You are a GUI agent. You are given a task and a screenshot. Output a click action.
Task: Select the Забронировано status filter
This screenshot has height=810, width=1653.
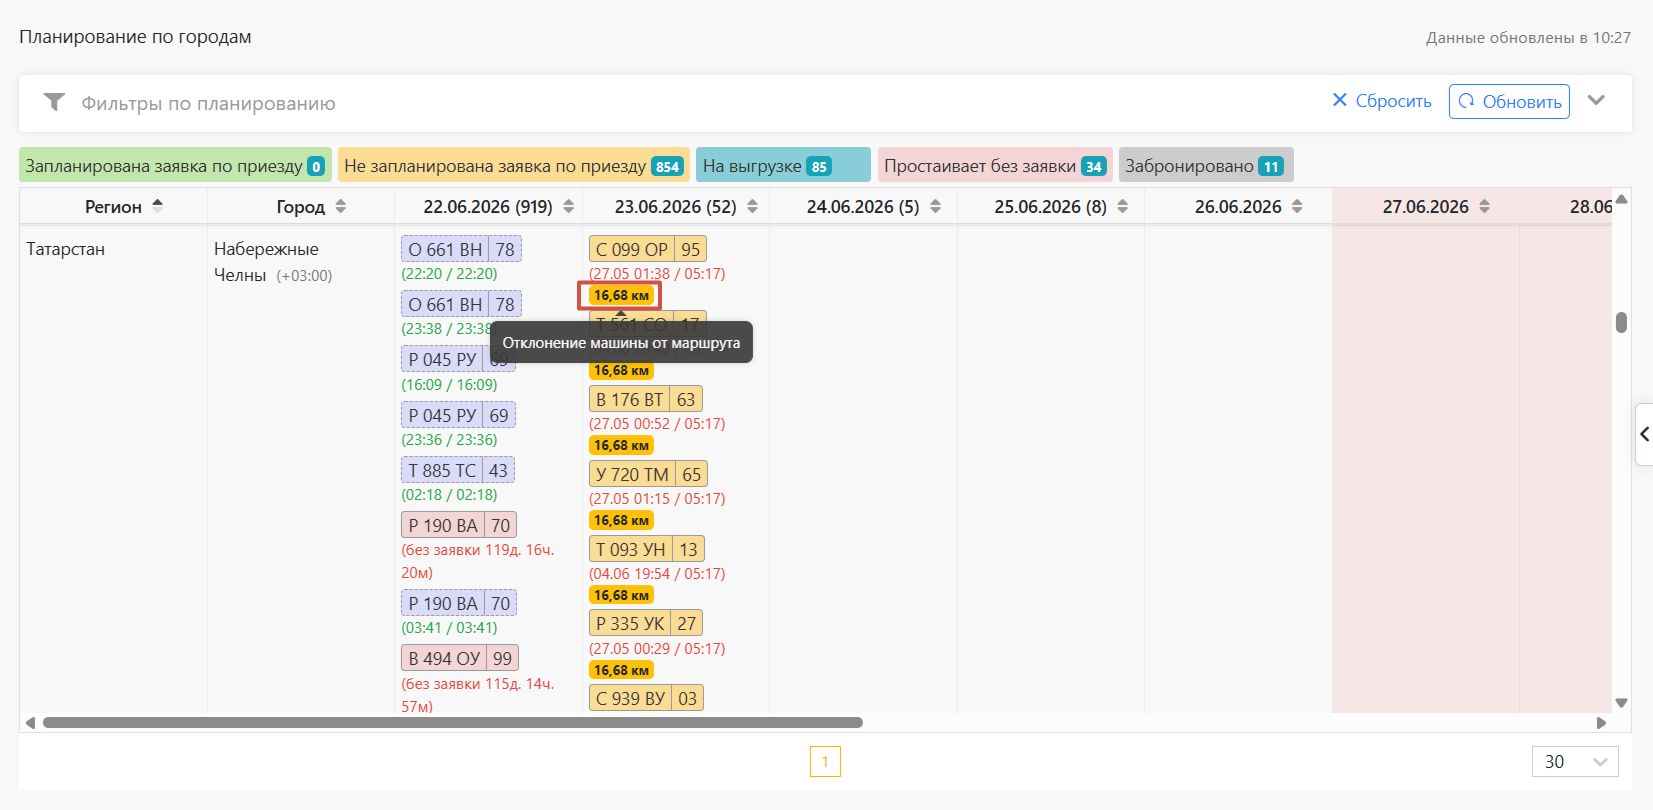1206,166
